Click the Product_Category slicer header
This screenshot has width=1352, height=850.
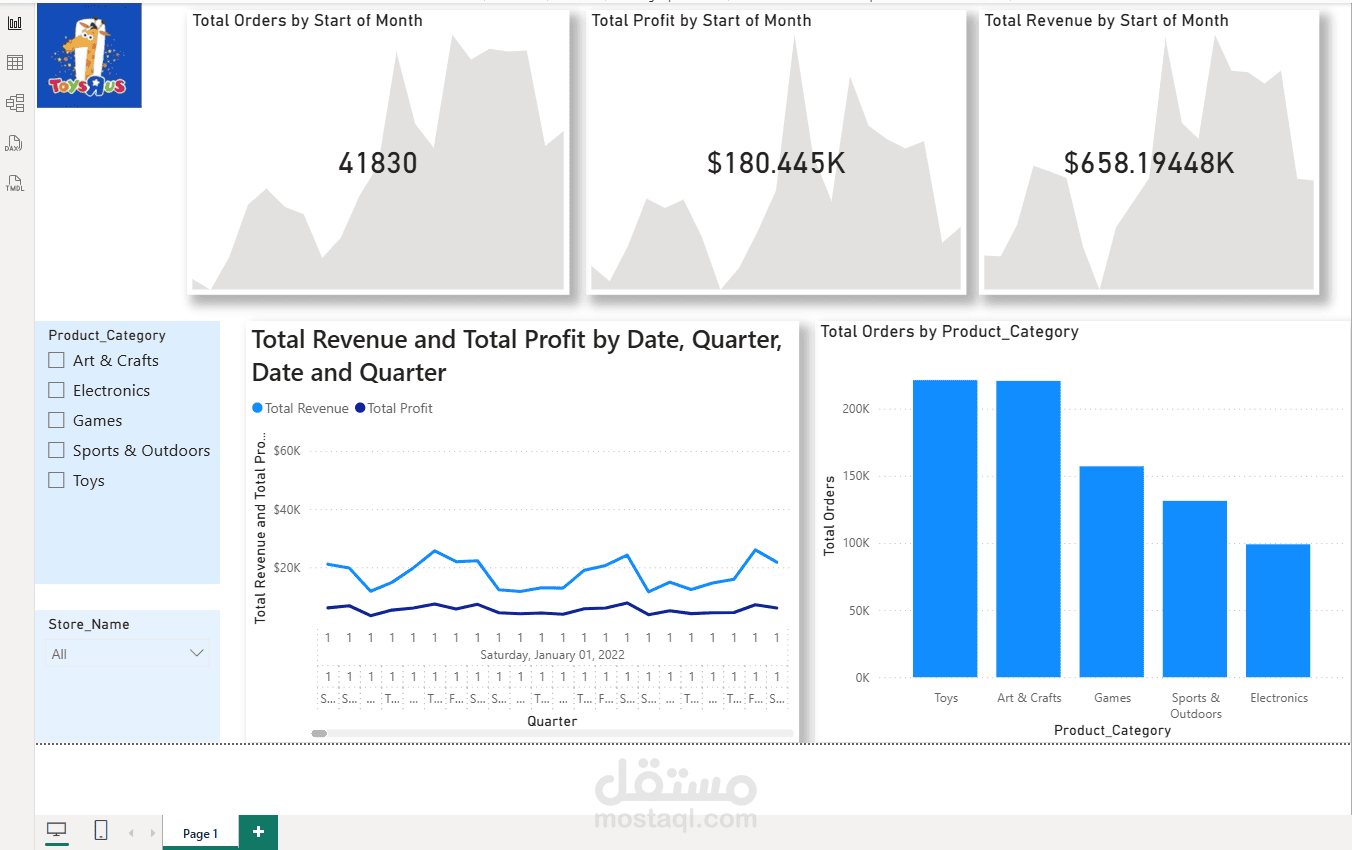(x=107, y=336)
